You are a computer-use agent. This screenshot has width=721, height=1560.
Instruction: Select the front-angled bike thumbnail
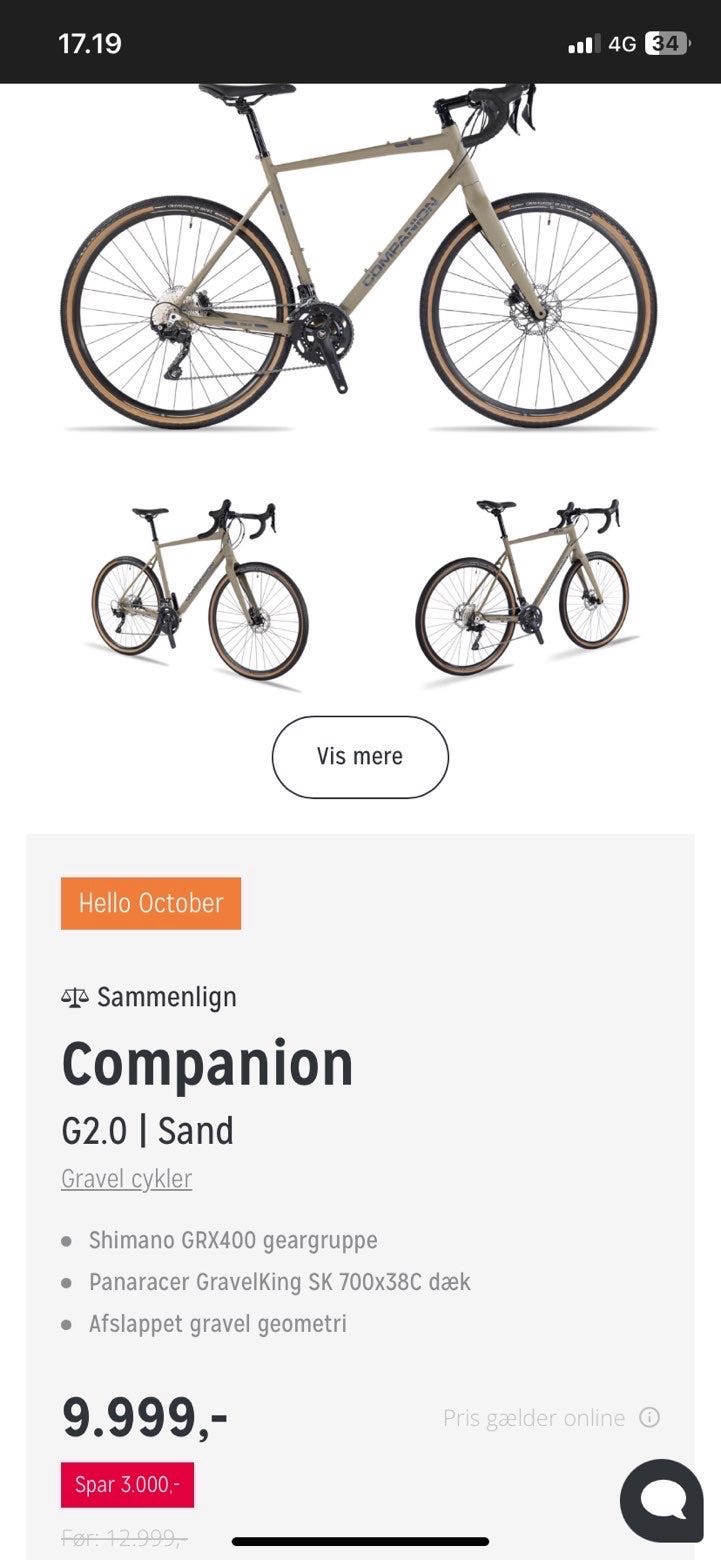tap(200, 590)
